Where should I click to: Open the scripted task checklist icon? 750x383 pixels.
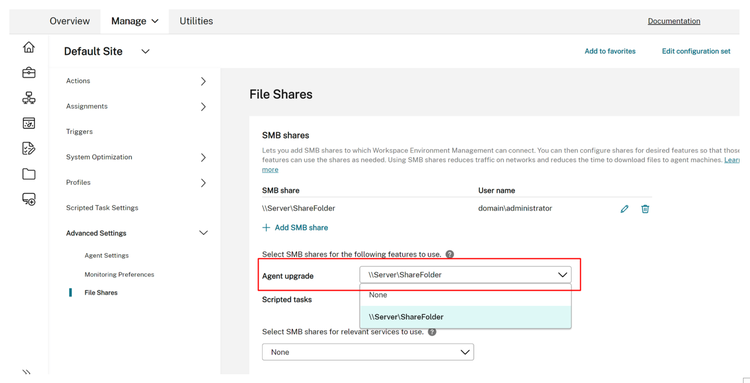click(29, 149)
